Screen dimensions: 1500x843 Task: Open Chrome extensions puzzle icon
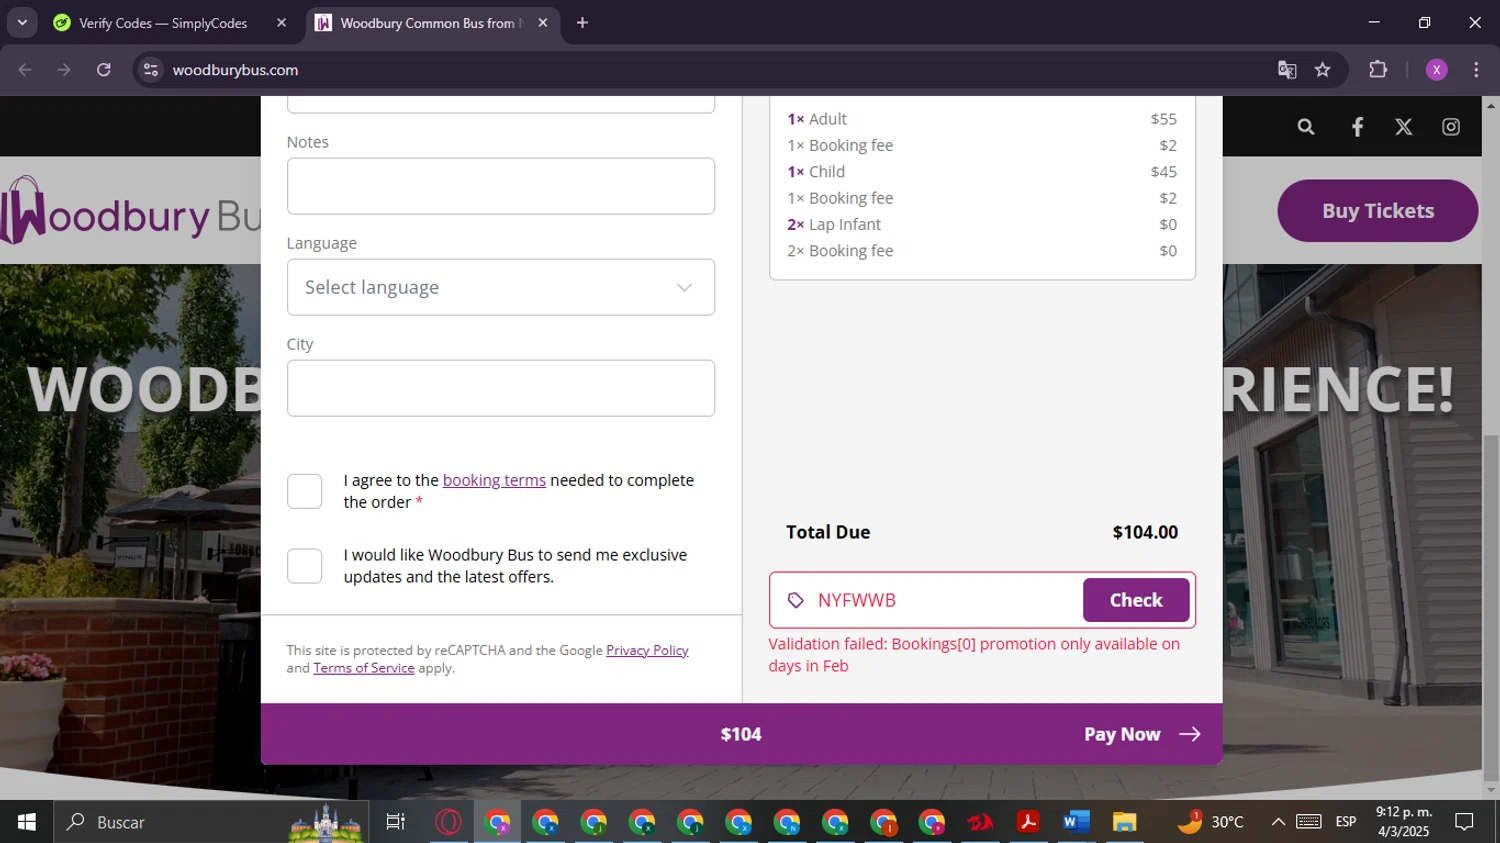click(1378, 70)
